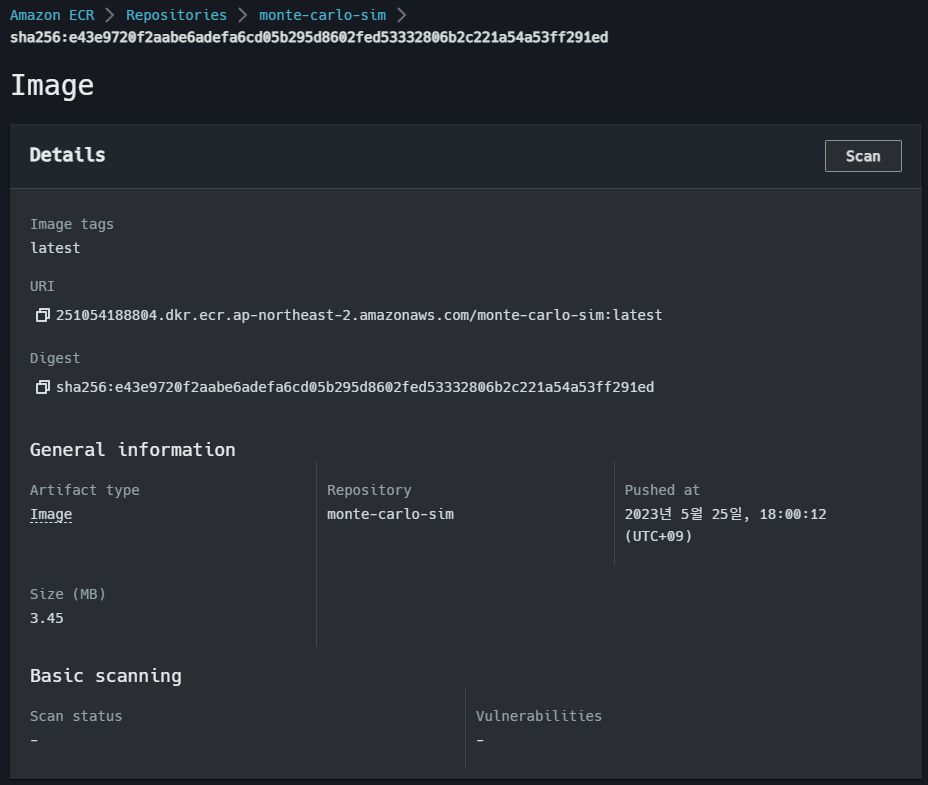Copy the sha256 digest with copy icon
The image size is (928, 785).
coord(43,387)
